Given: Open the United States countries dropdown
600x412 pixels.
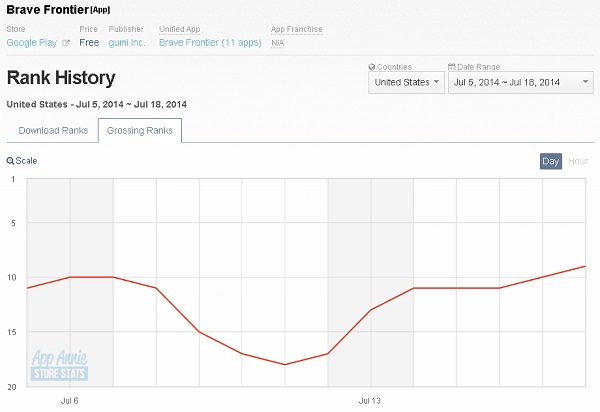Looking at the screenshot, I should click(406, 82).
